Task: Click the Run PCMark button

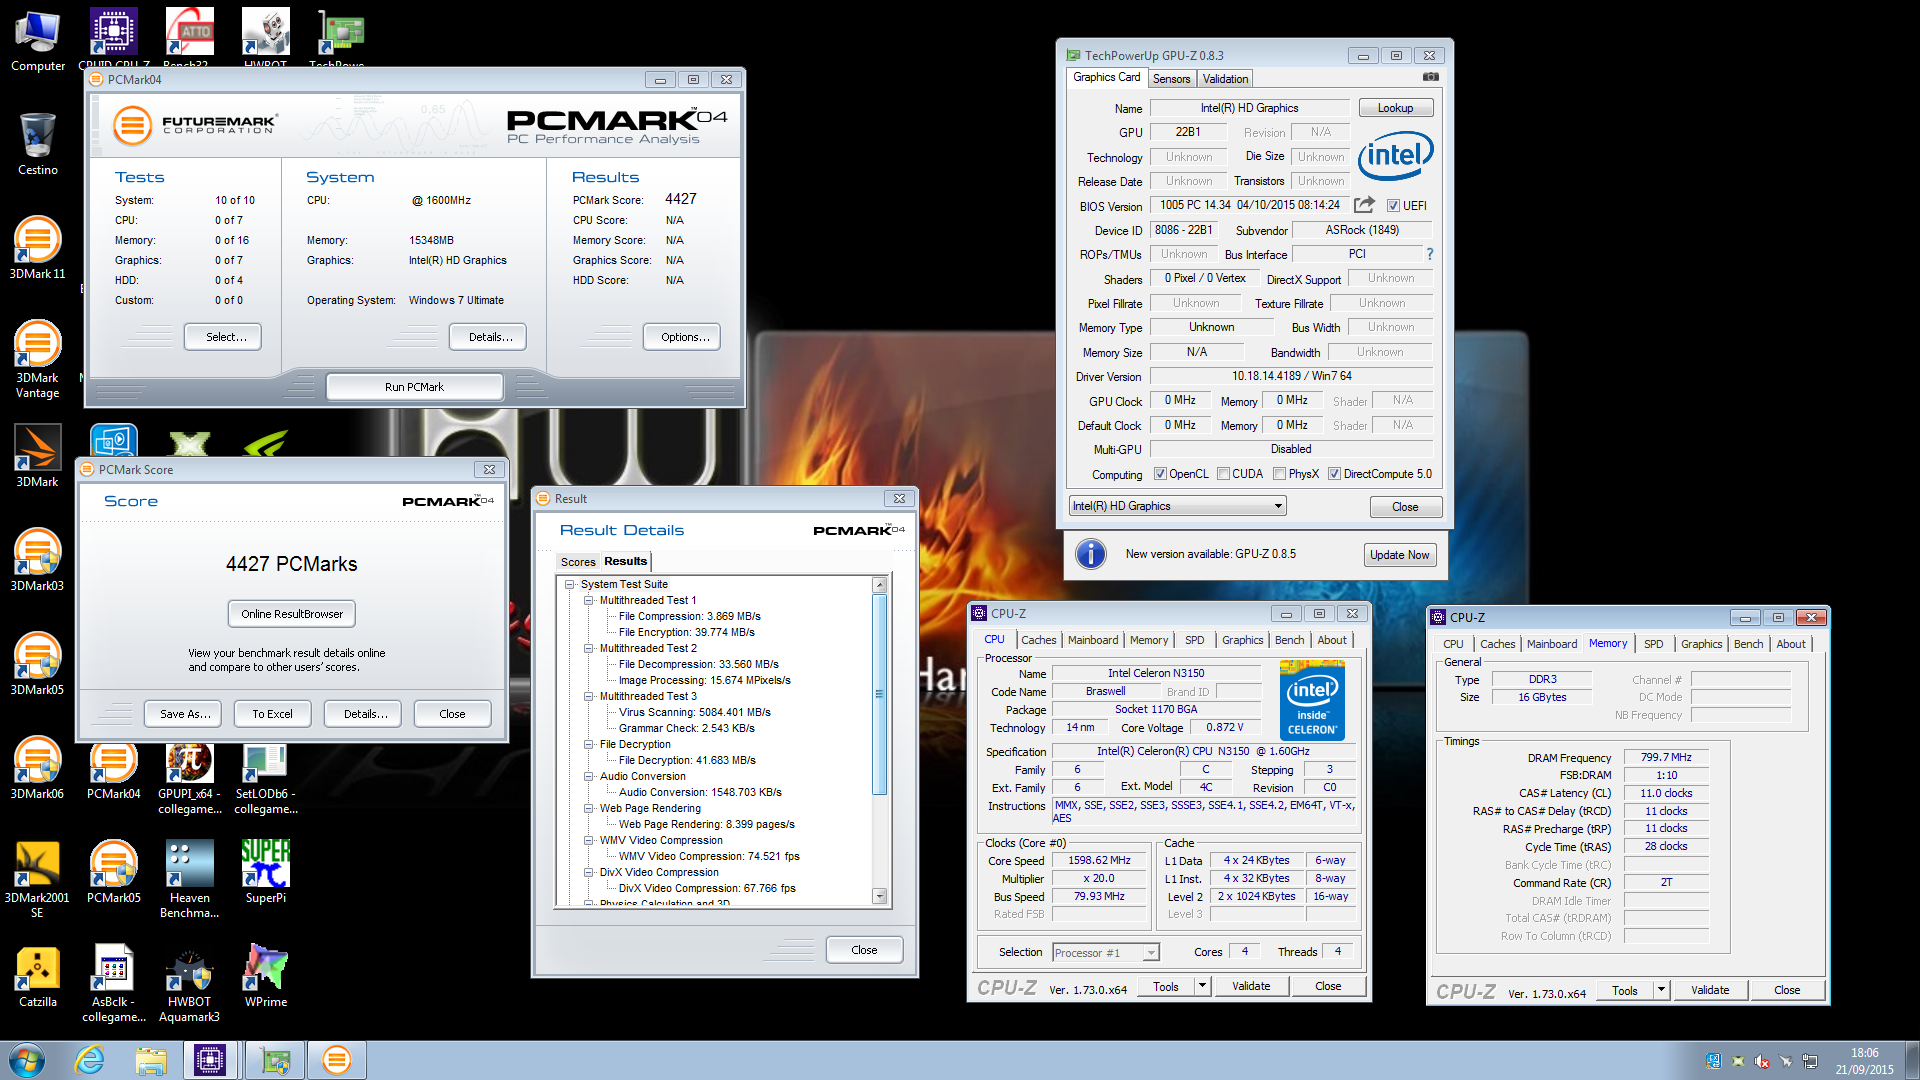Action: (414, 387)
